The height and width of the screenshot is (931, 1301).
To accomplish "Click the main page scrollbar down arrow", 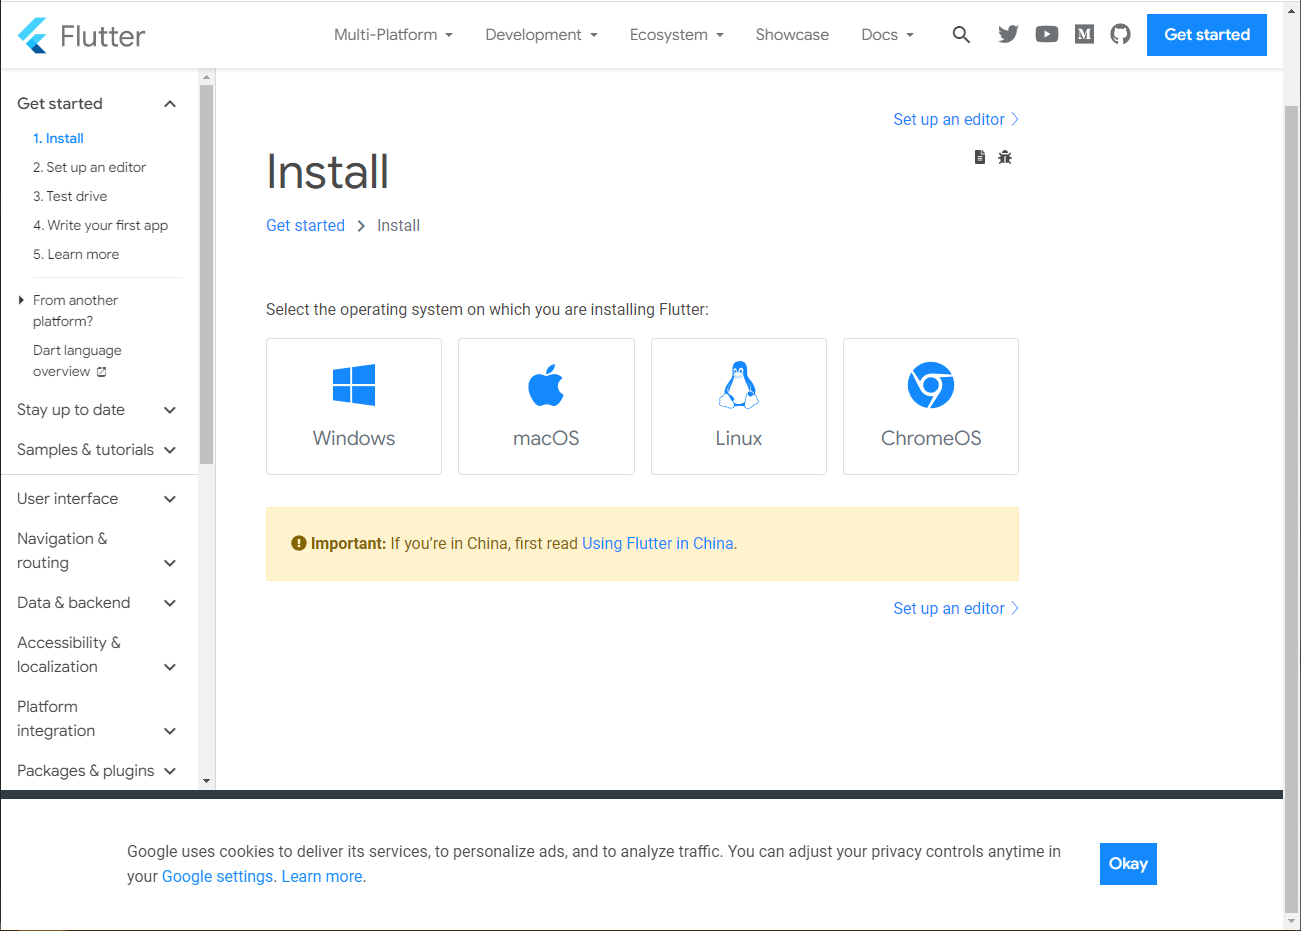I will coord(1292,921).
